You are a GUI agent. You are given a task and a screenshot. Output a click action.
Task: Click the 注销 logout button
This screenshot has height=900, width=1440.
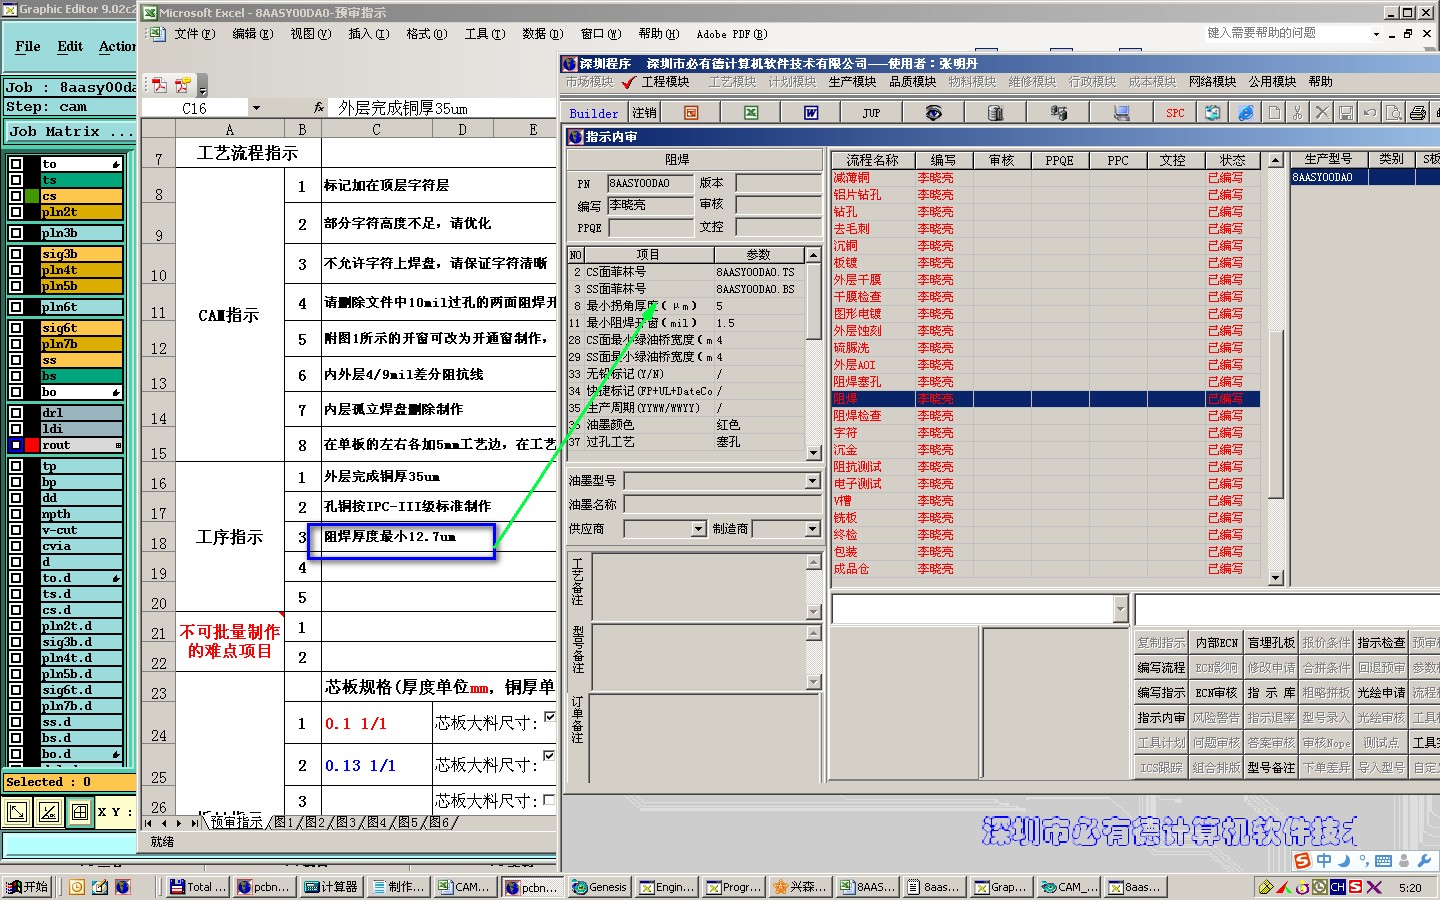[x=644, y=113]
